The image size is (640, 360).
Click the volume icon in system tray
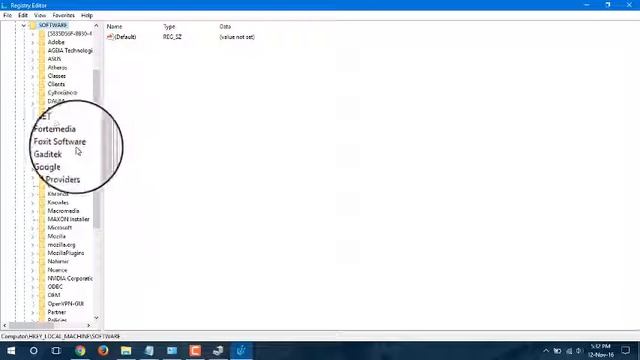point(578,351)
